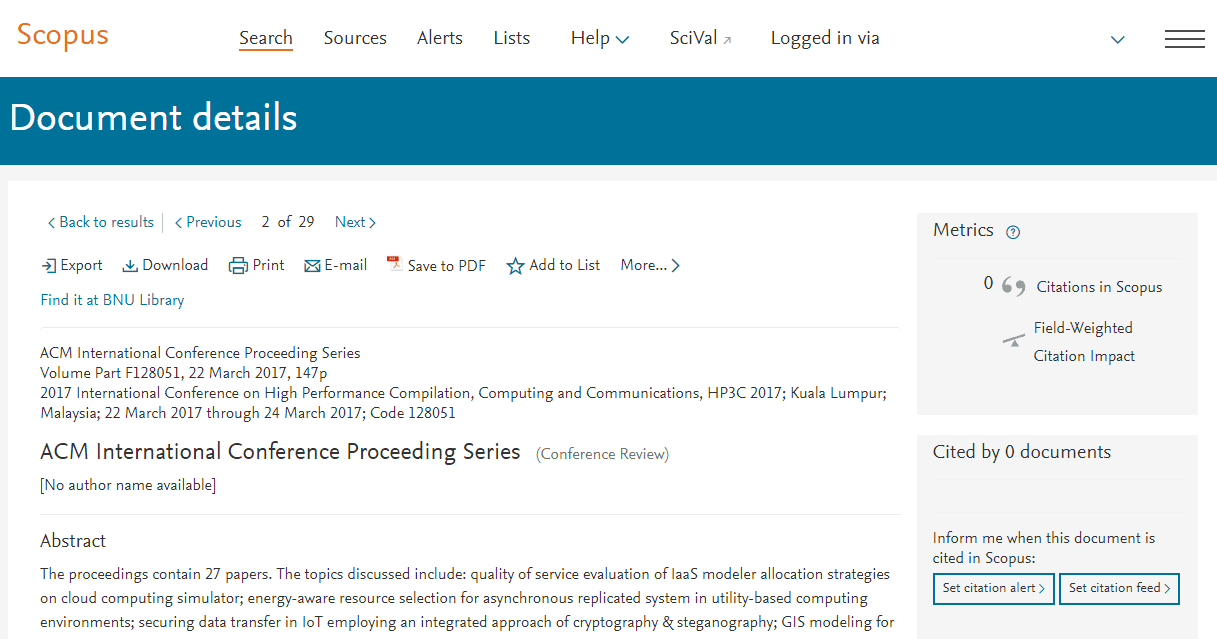
Task: Select 'ACM International Conference Proceeding Series' document title
Action: click(x=280, y=452)
